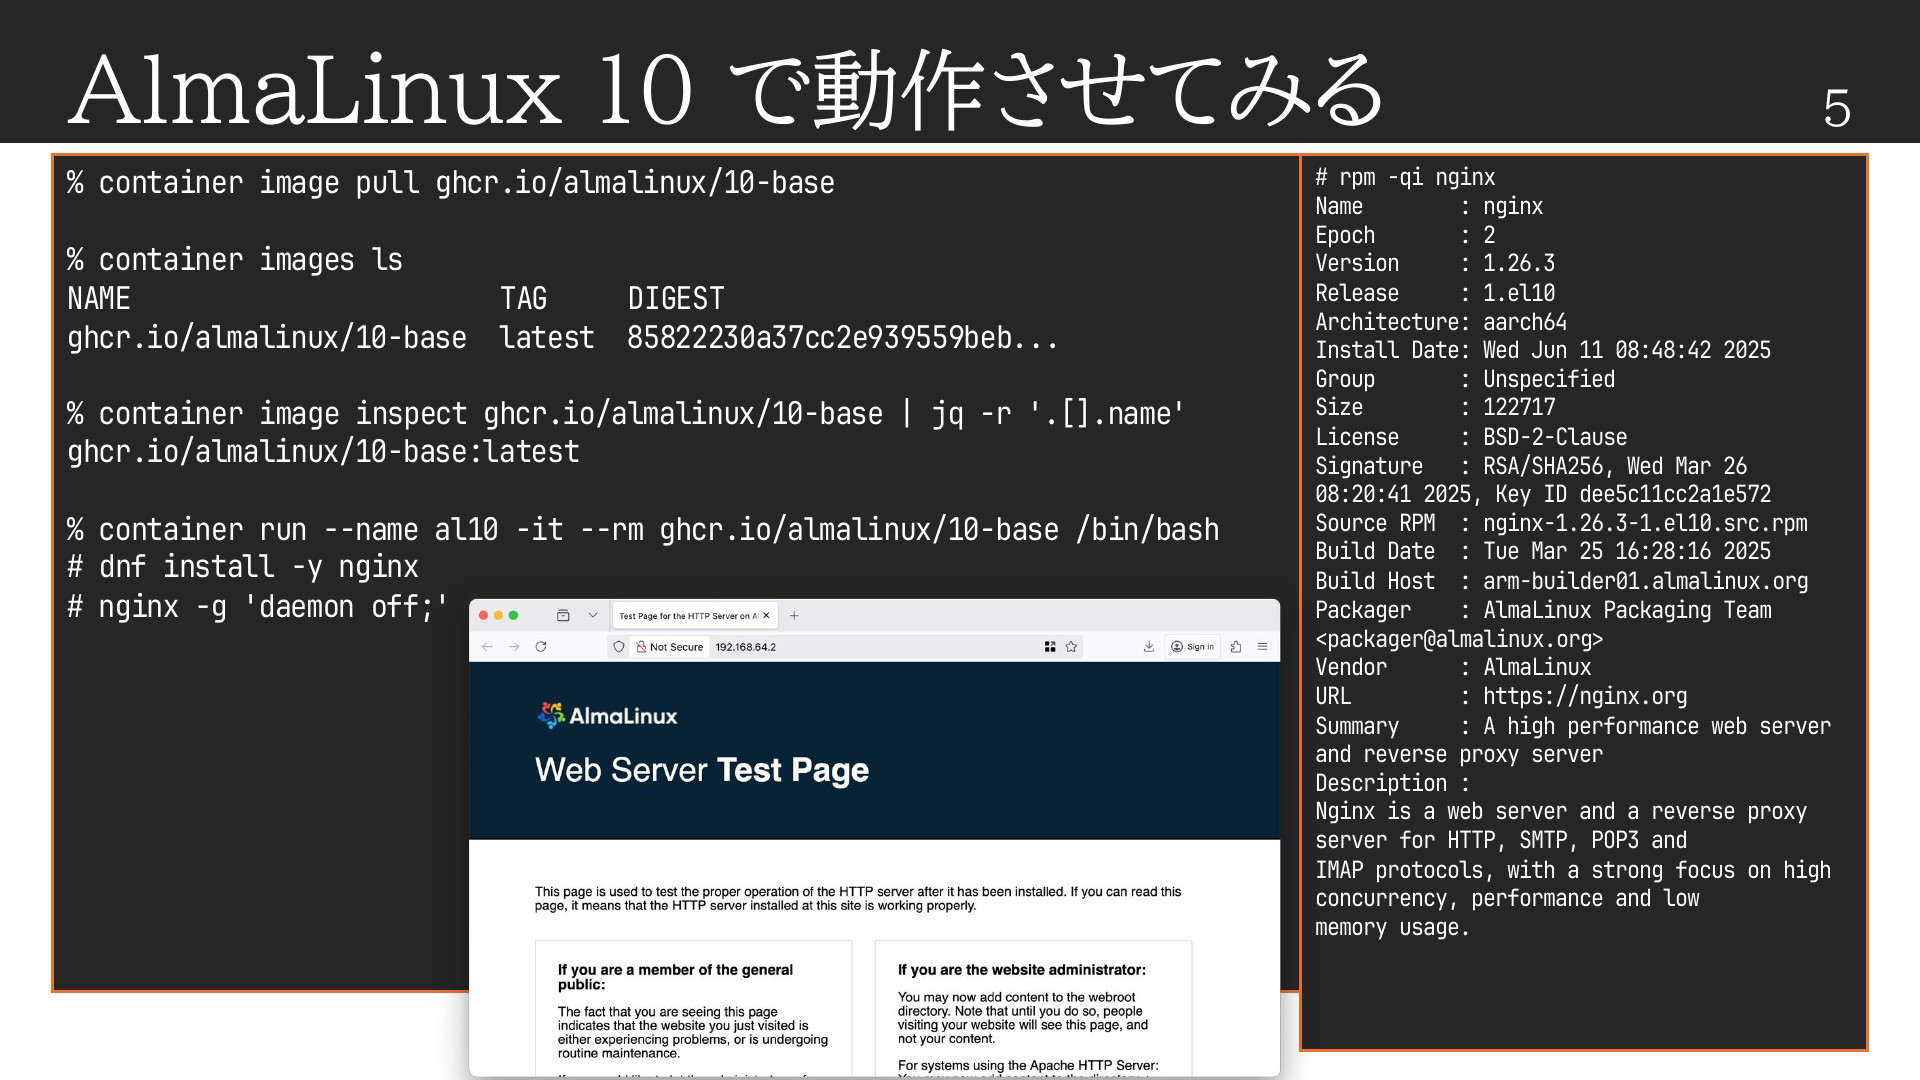Click the 'container image pull' command line
Image resolution: width=1920 pixels, height=1080 pixels.
pos(451,183)
